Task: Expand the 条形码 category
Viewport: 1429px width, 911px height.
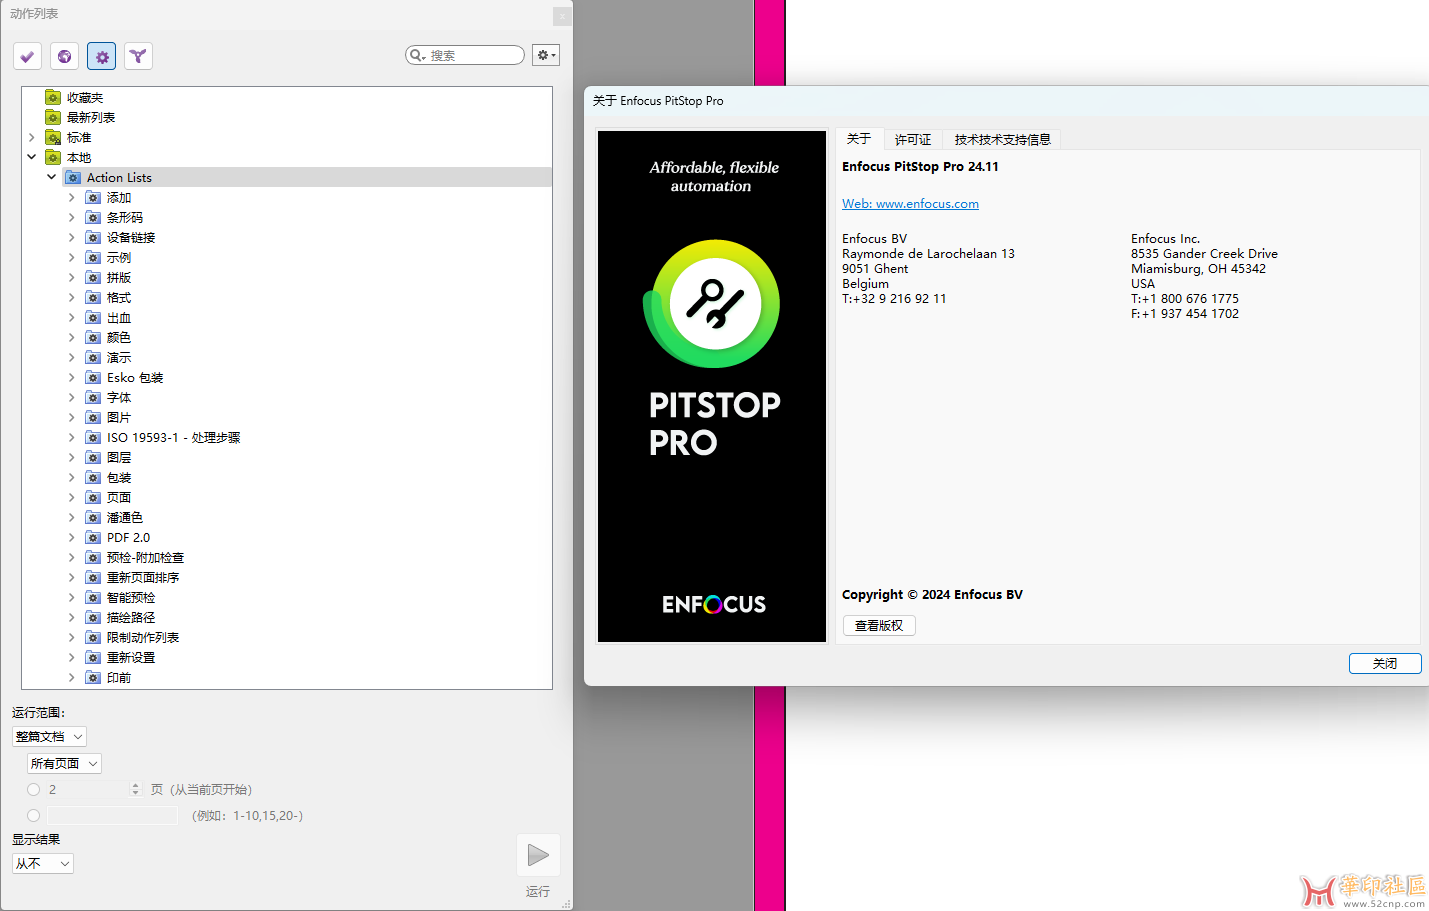Action: [72, 217]
